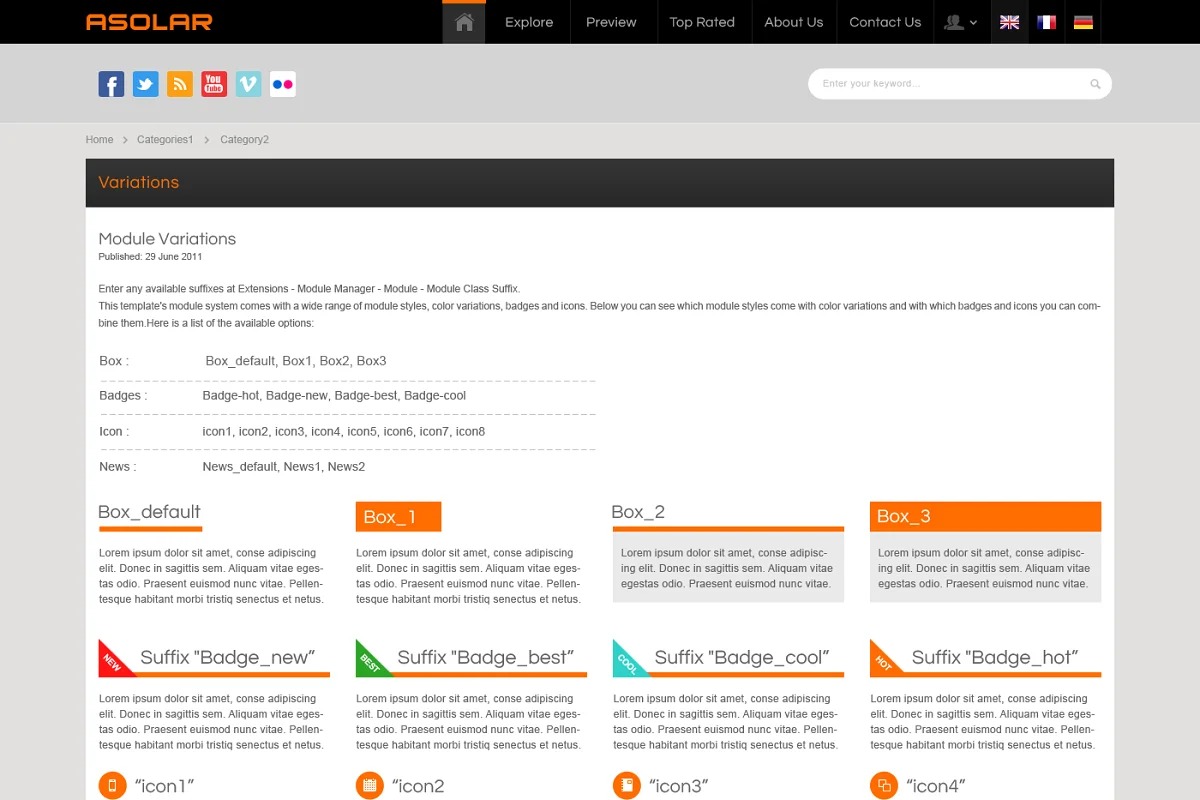1200x800 pixels.
Task: Go to home via house icon
Action: click(x=464, y=22)
